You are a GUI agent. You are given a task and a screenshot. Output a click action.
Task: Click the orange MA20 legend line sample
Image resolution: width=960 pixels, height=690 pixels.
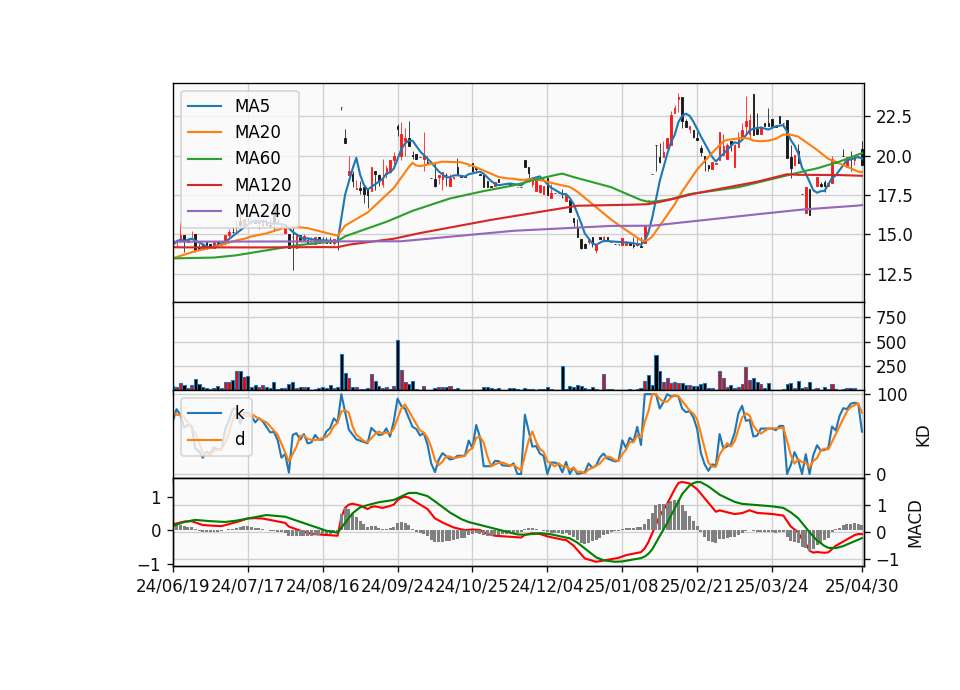click(204, 132)
